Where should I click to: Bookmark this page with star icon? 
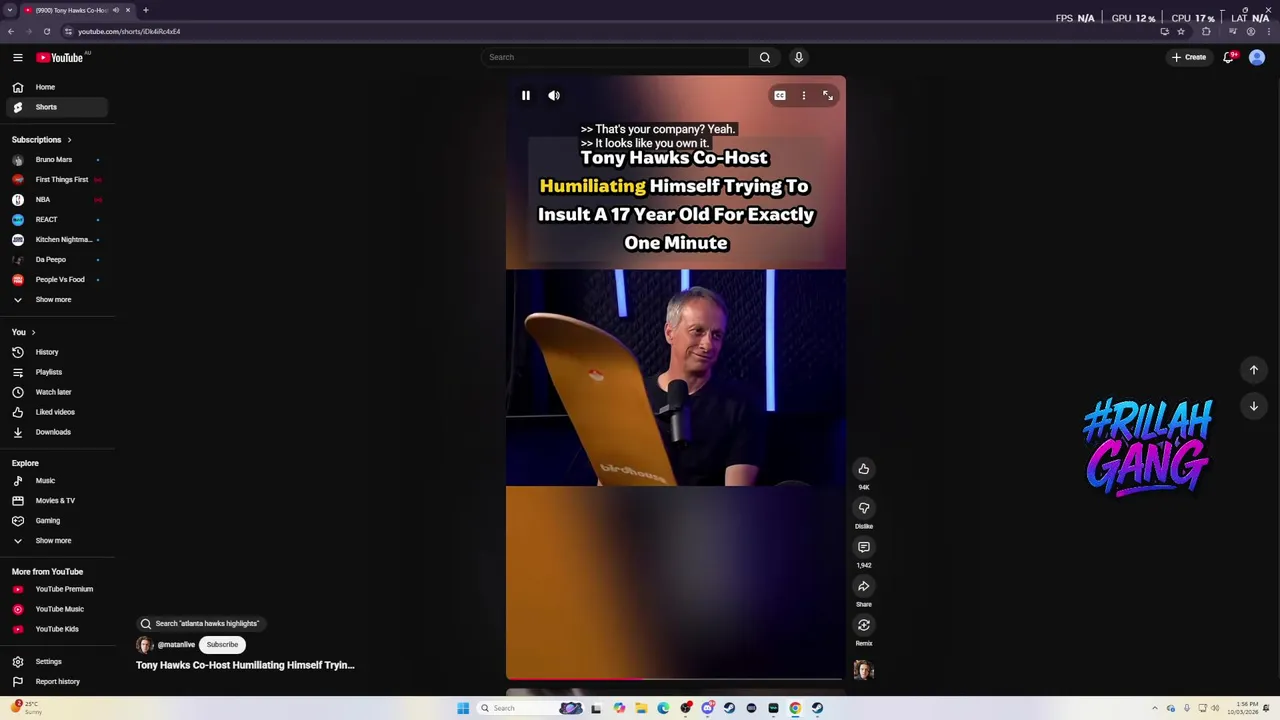click(1181, 32)
